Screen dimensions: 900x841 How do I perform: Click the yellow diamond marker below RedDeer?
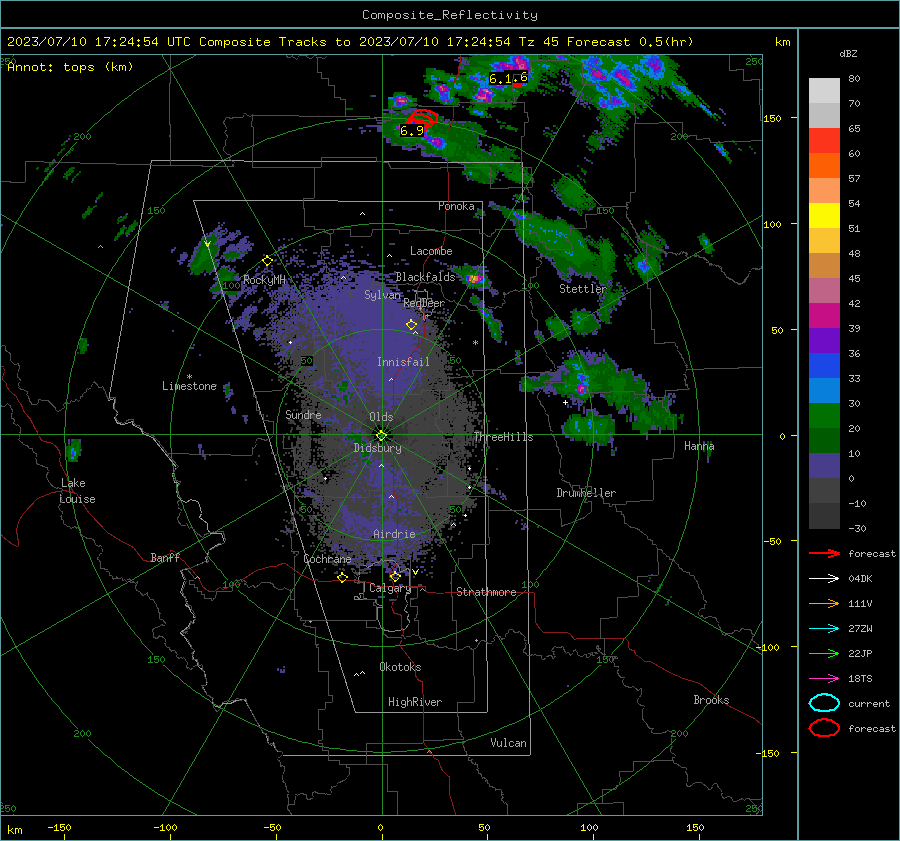click(412, 324)
